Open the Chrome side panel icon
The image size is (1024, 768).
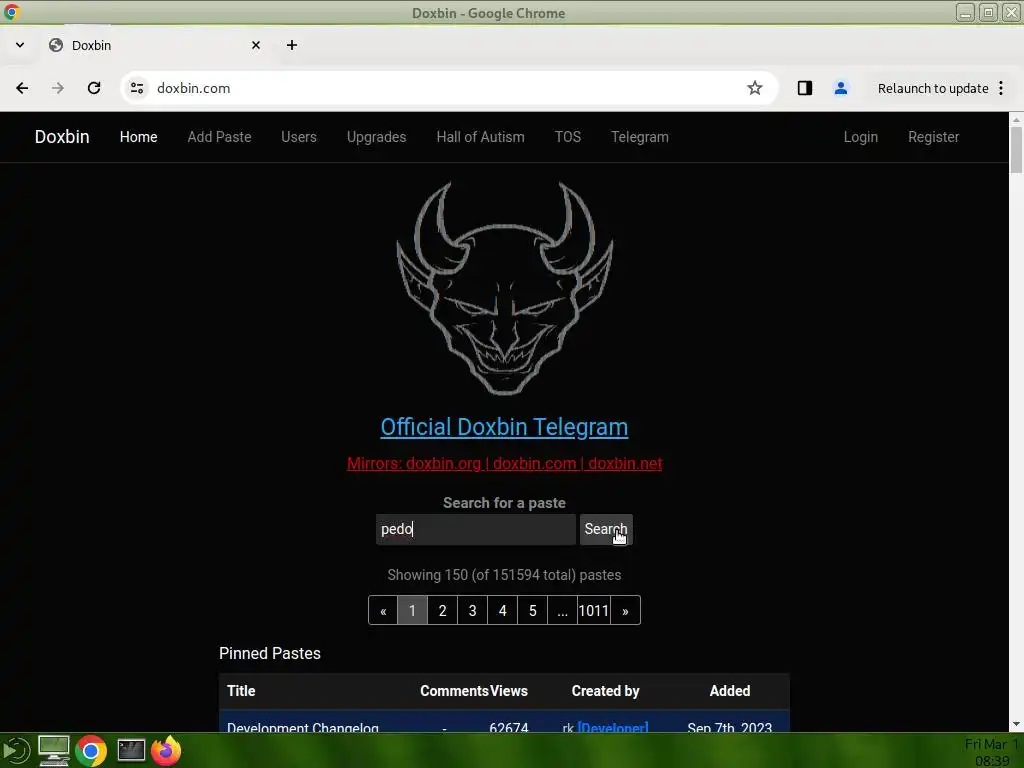805,88
